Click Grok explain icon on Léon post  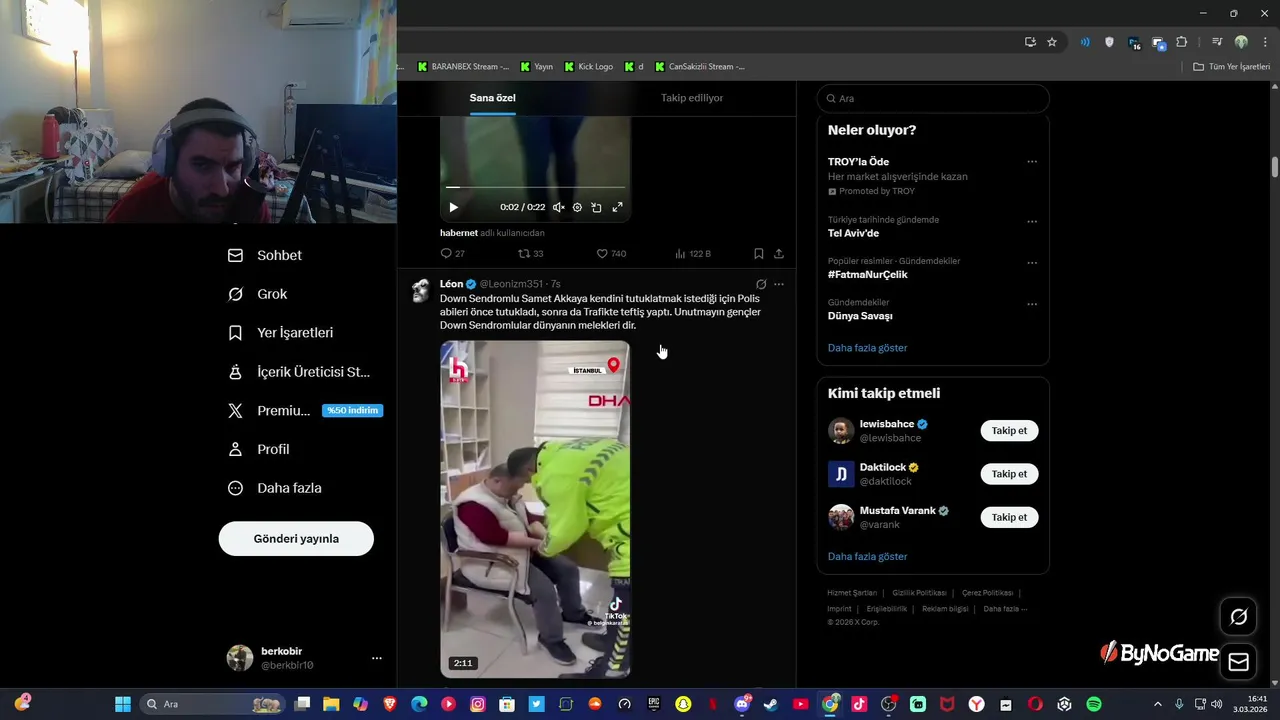761,284
